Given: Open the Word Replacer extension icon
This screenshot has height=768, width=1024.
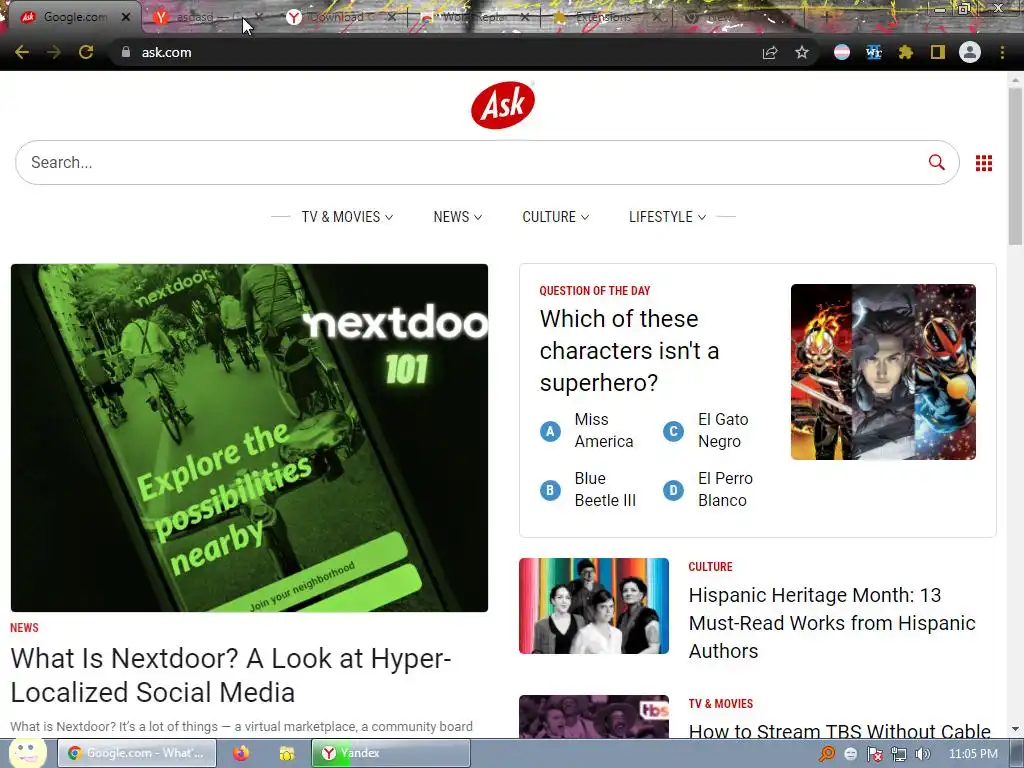Looking at the screenshot, I should (x=874, y=52).
